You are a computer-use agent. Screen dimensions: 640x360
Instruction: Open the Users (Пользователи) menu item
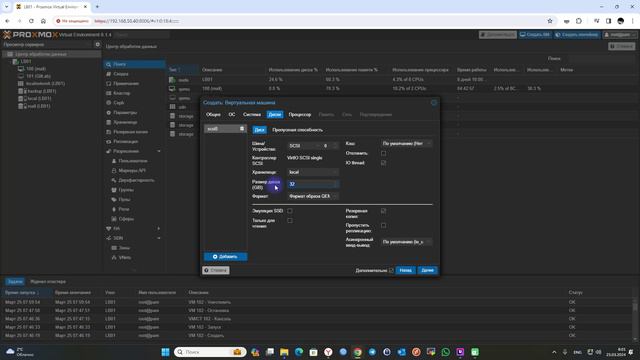(x=134, y=161)
